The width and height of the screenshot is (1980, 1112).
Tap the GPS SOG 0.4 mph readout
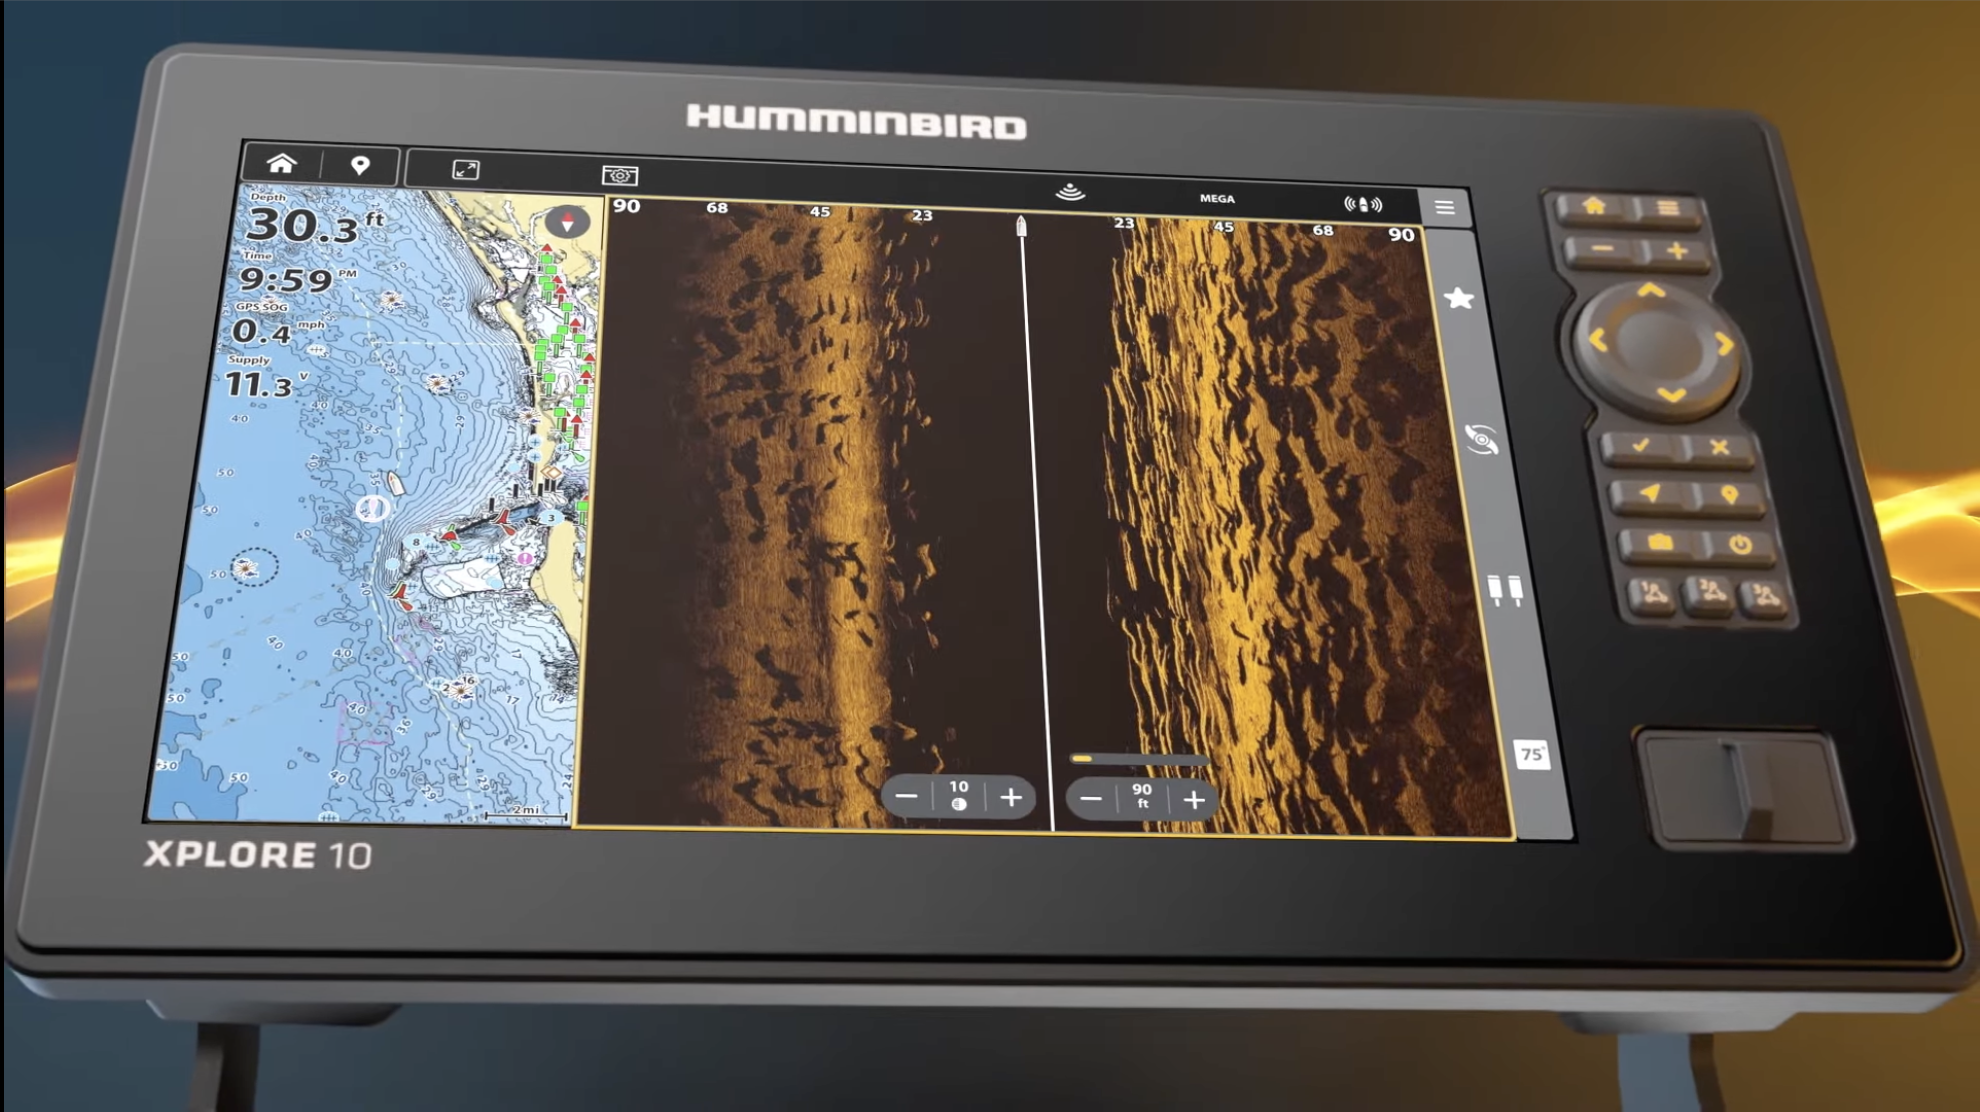tap(278, 325)
